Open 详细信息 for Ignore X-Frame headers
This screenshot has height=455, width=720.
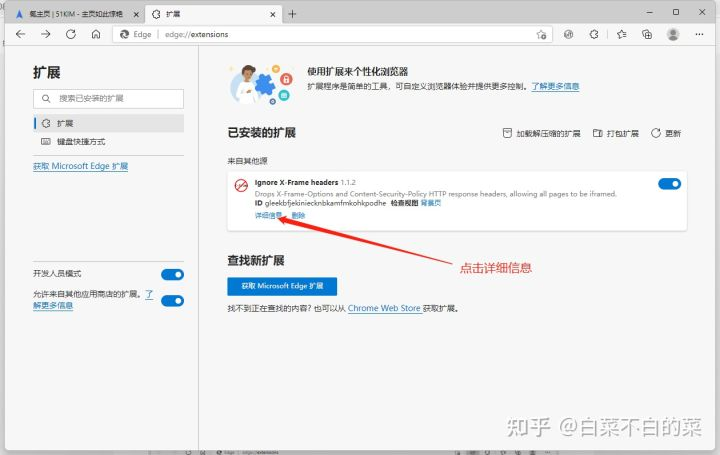coord(268,215)
